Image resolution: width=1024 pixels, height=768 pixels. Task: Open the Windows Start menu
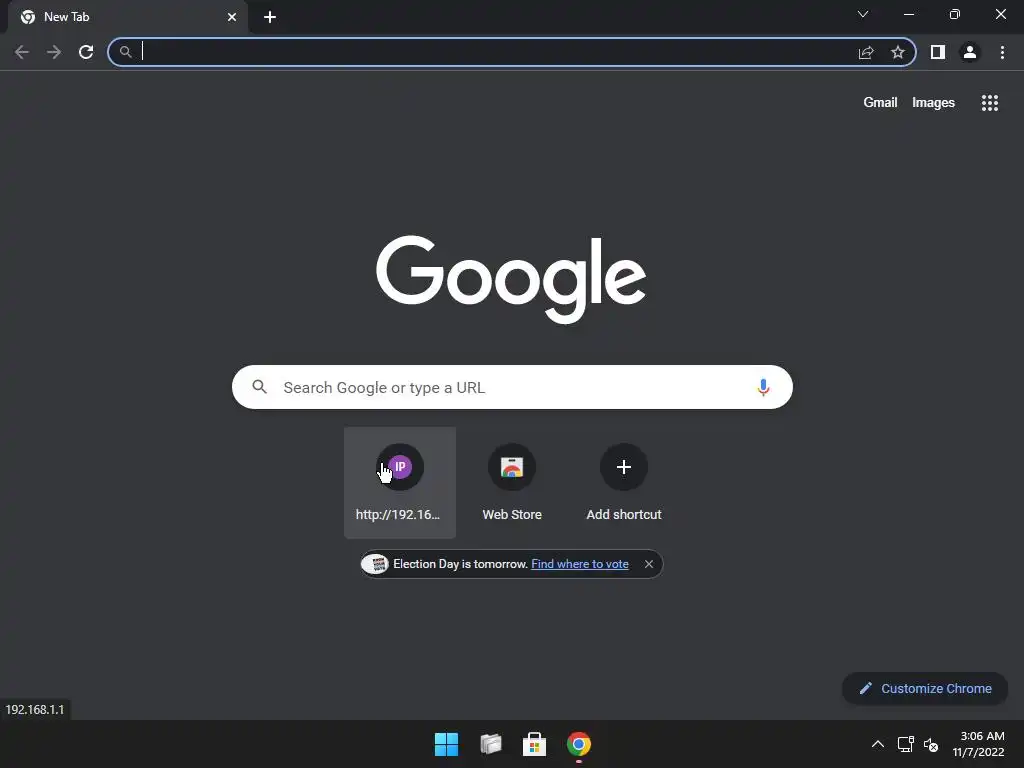(x=447, y=744)
